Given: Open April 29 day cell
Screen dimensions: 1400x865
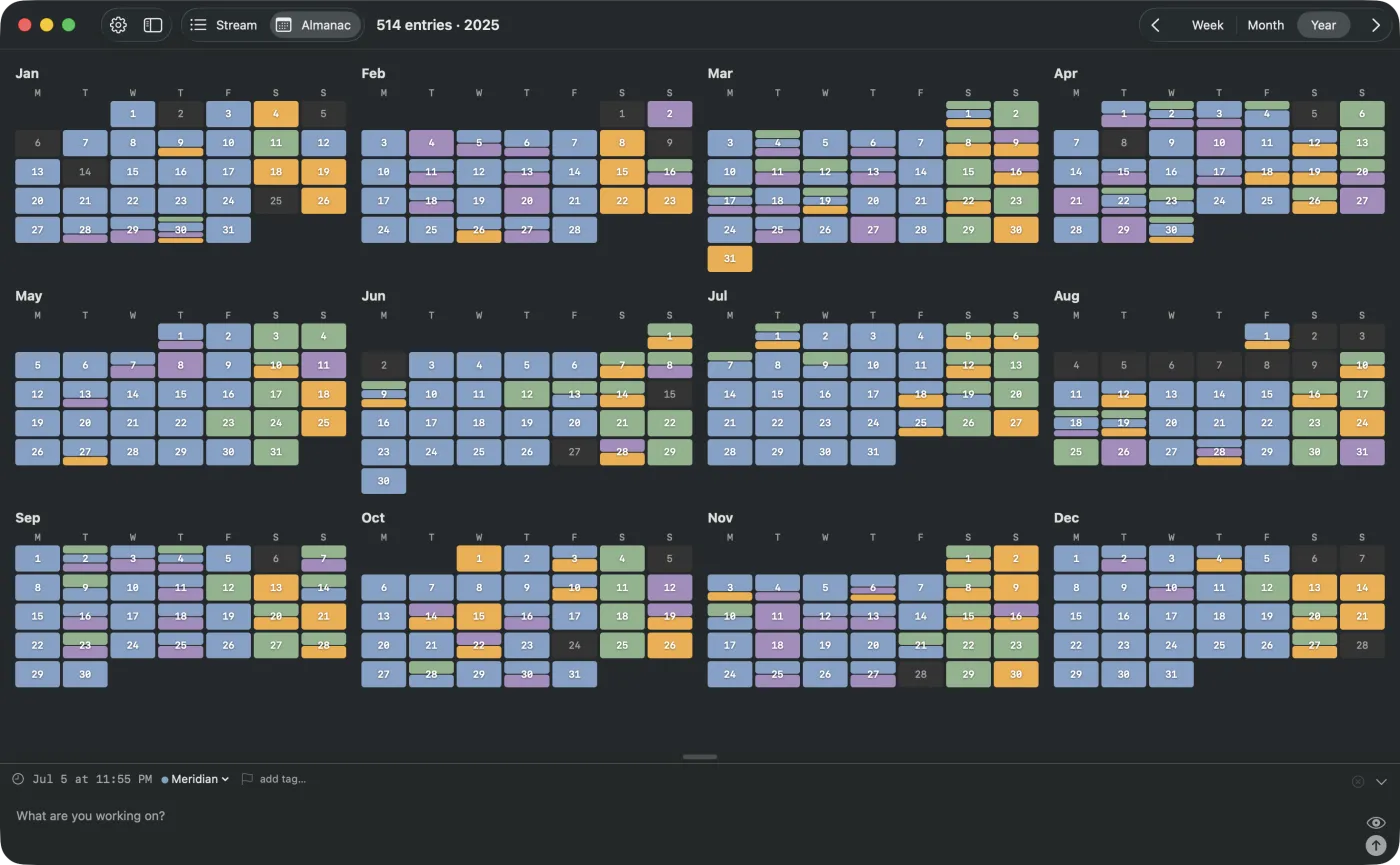Looking at the screenshot, I should pos(1124,230).
